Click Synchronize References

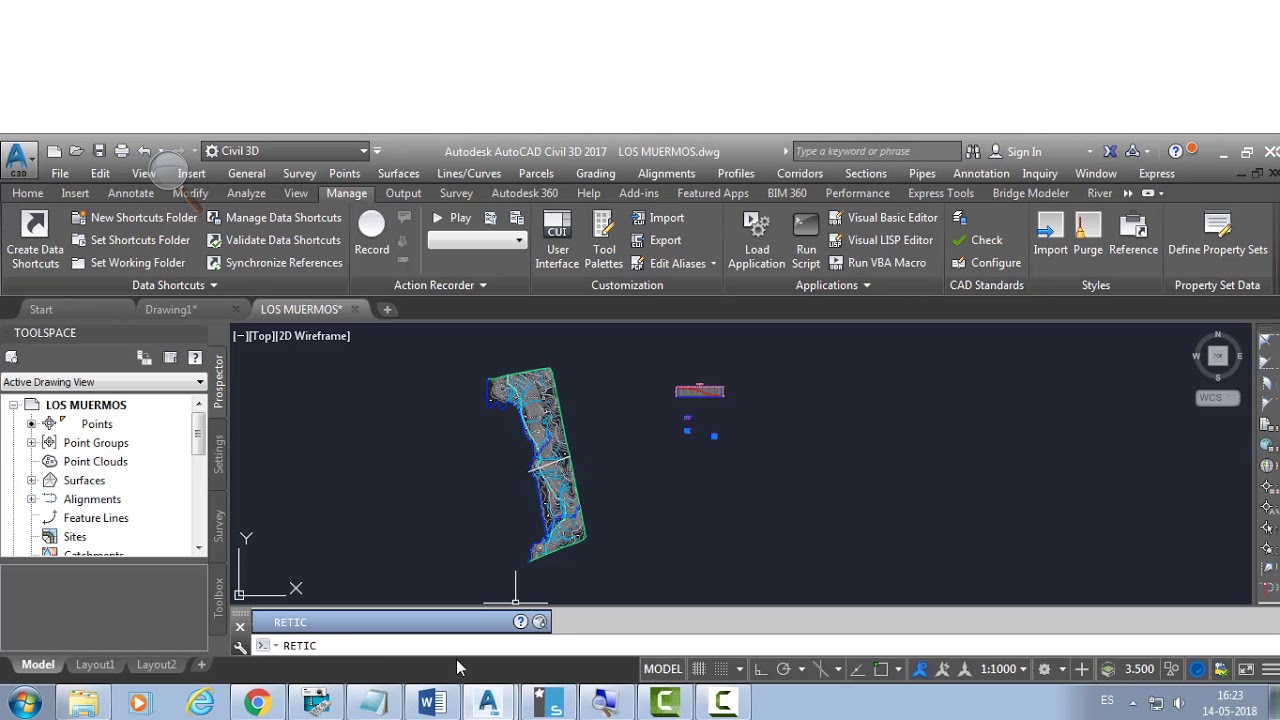pyautogui.click(x=274, y=263)
